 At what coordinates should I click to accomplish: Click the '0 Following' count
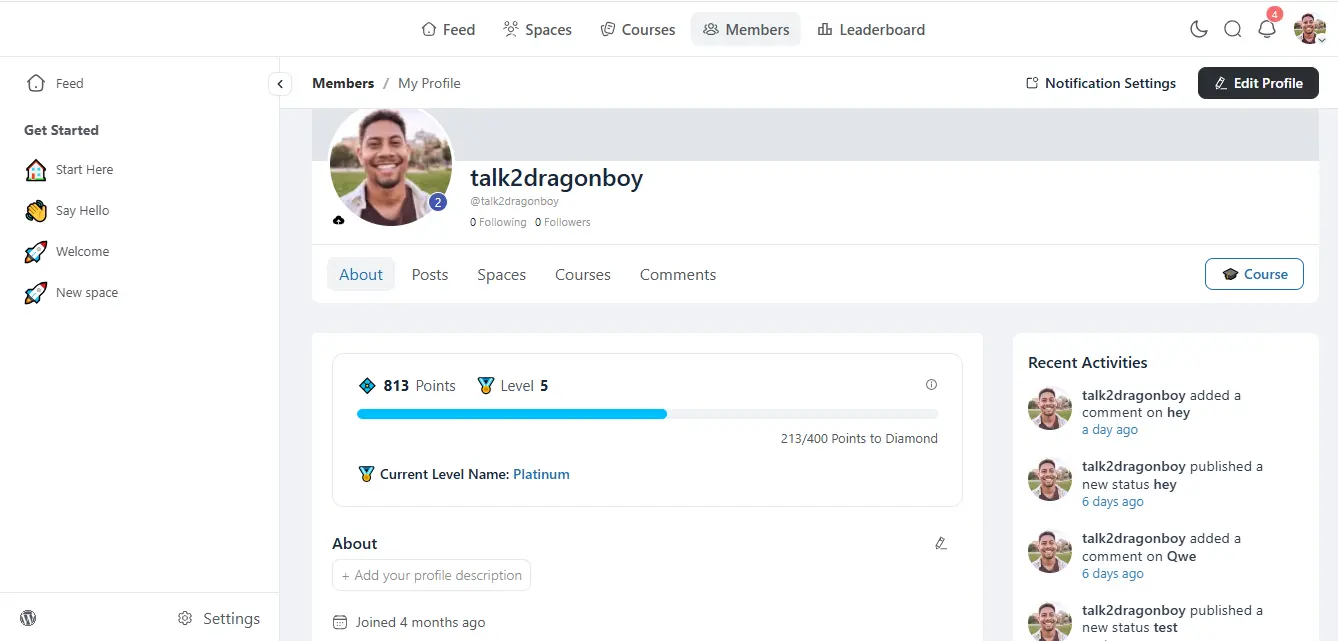498,222
